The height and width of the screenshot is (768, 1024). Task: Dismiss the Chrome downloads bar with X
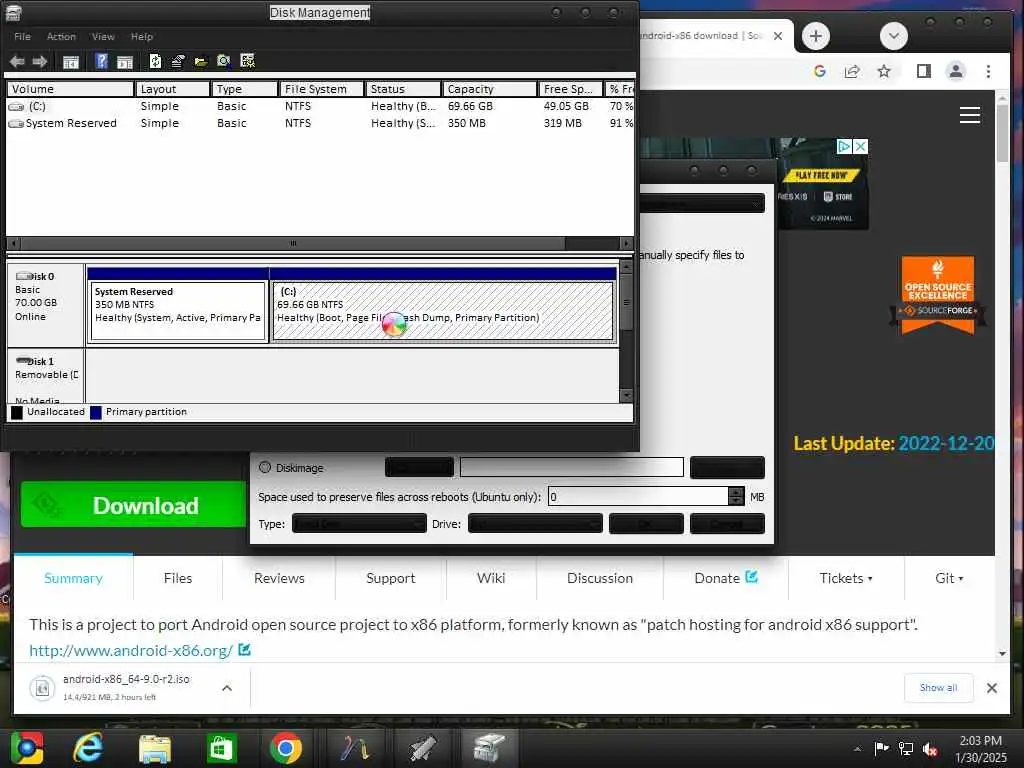(992, 688)
